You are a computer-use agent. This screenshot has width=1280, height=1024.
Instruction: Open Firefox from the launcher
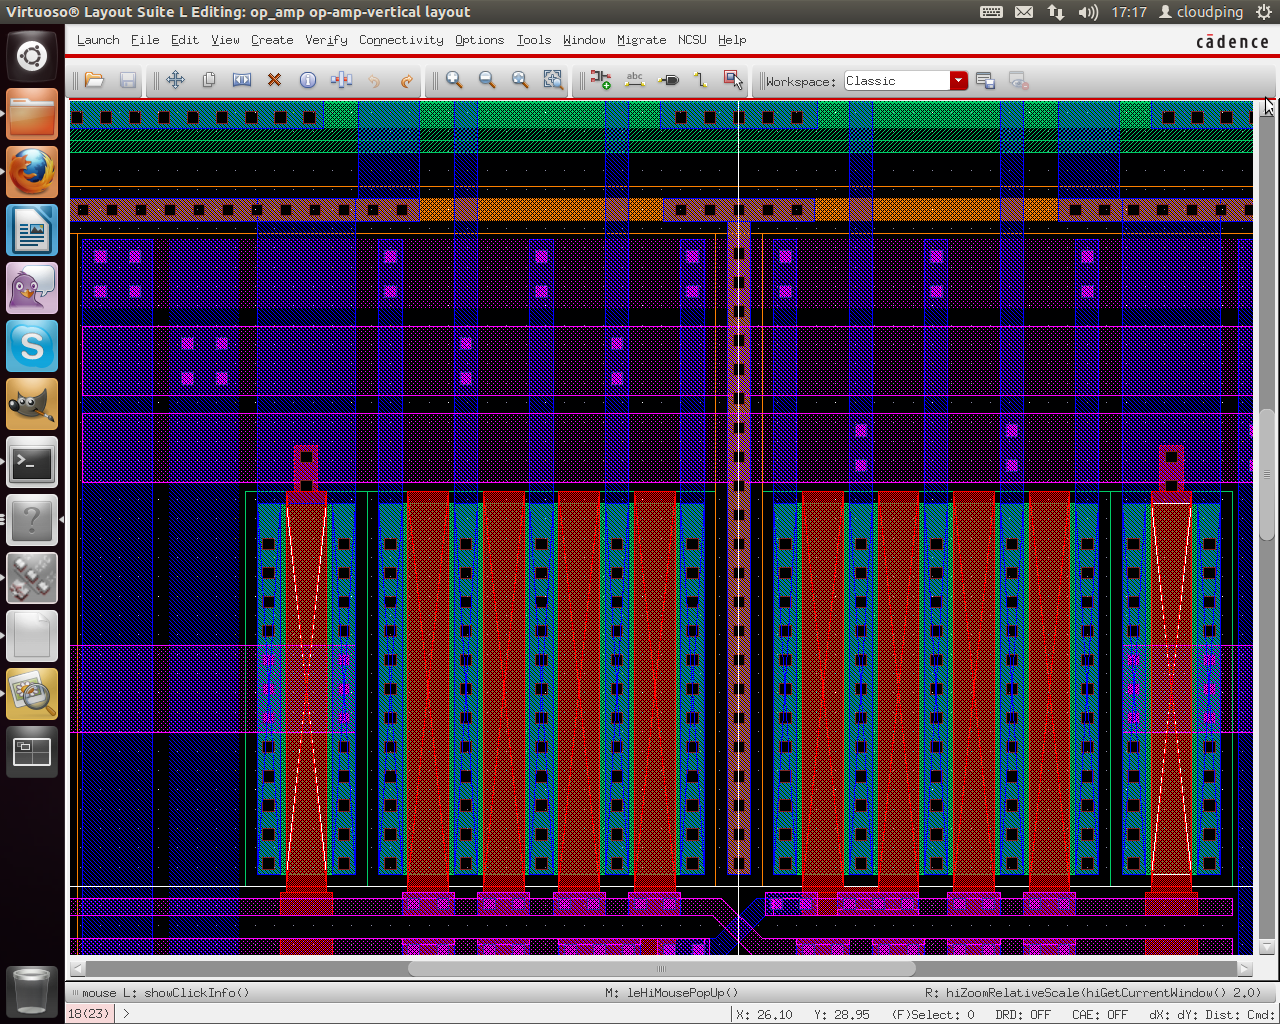pos(32,173)
